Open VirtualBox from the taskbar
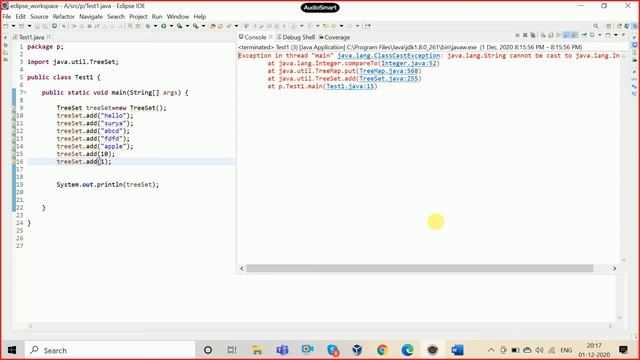Screen dimensions: 640x360 tap(357, 350)
